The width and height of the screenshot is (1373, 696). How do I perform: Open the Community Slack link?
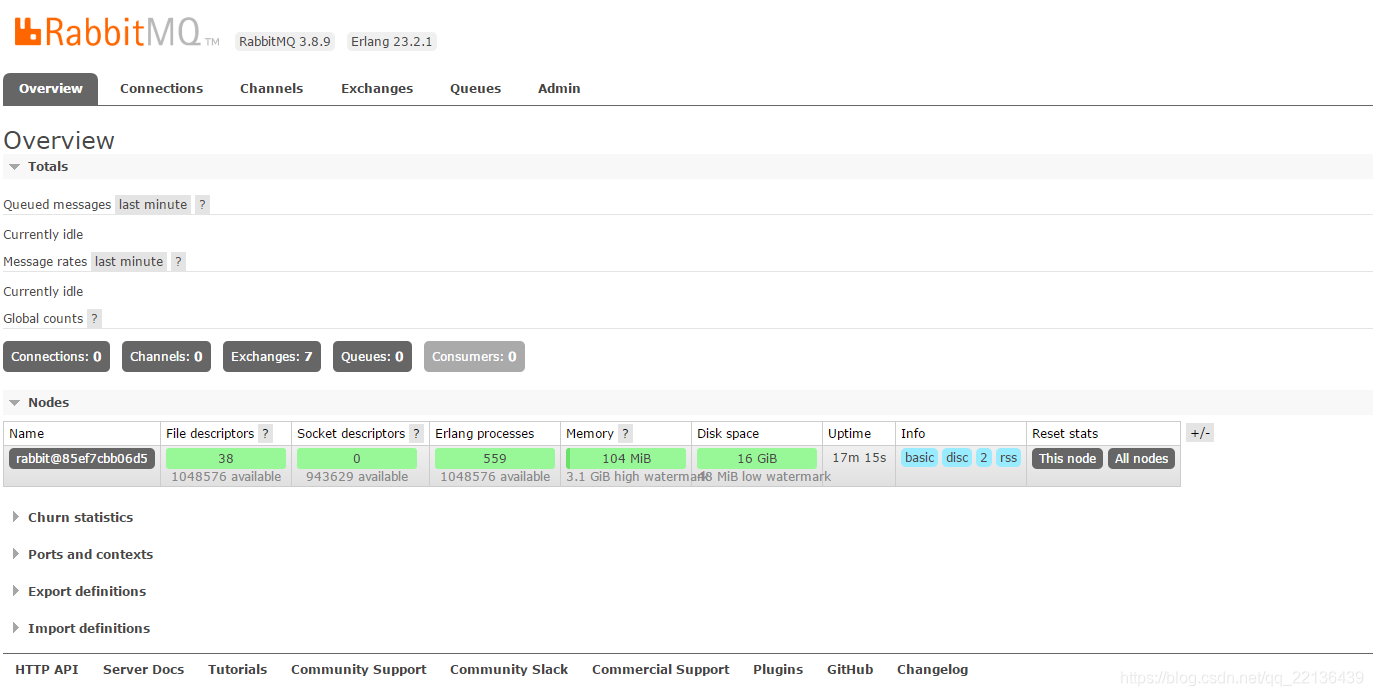pos(509,669)
